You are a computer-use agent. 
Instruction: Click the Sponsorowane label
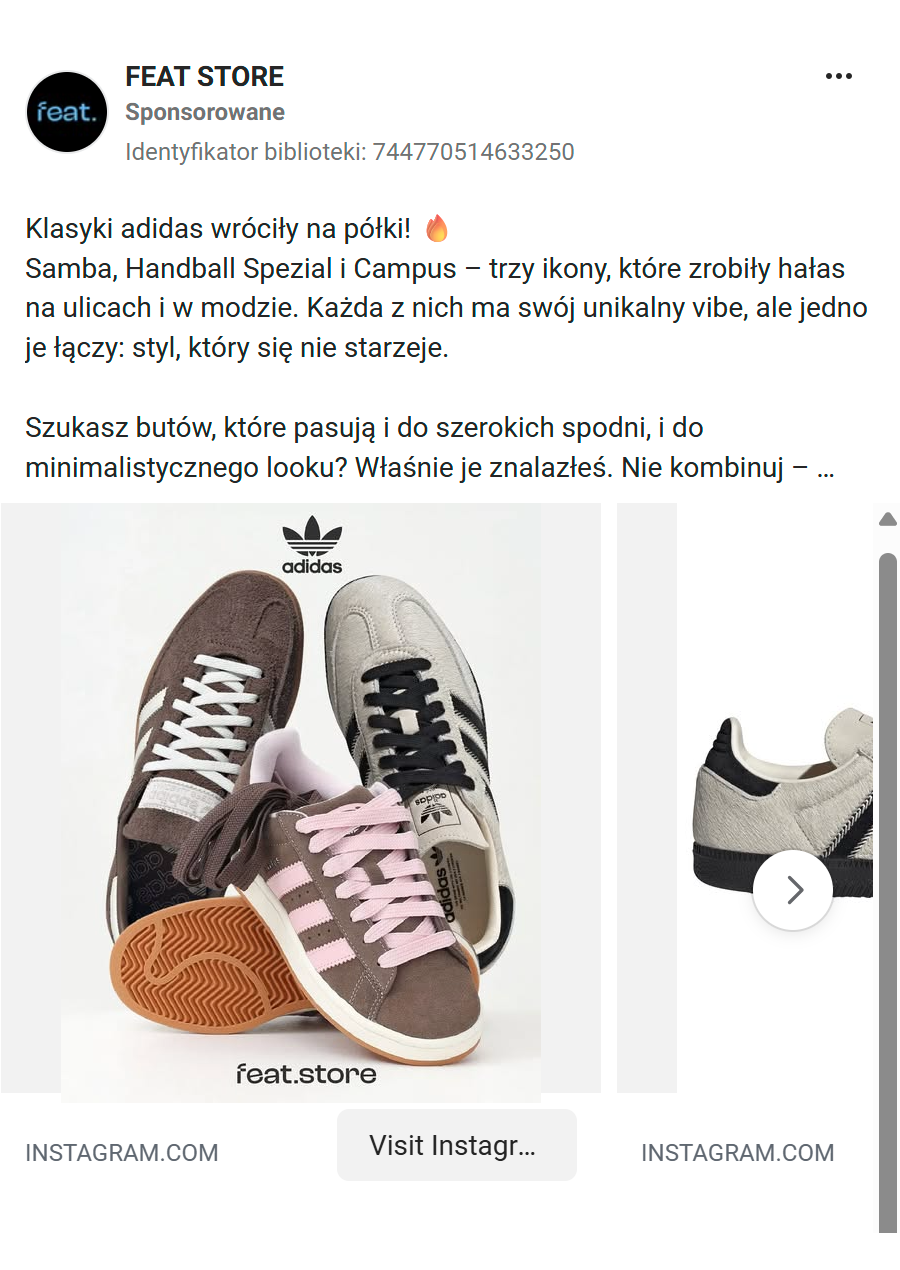205,112
